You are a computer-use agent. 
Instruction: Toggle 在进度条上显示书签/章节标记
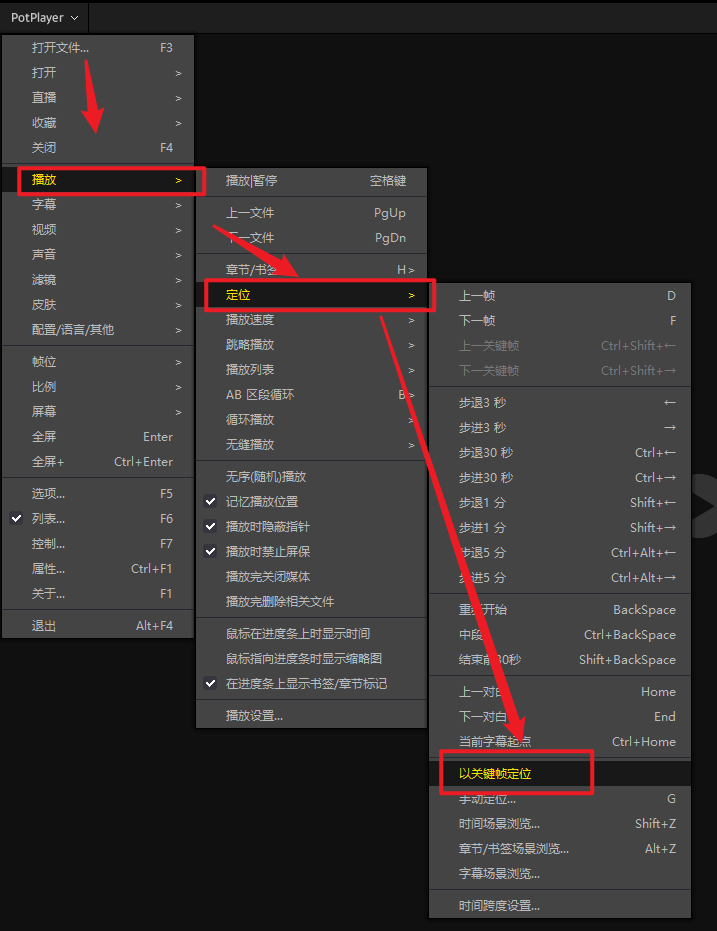coord(305,684)
